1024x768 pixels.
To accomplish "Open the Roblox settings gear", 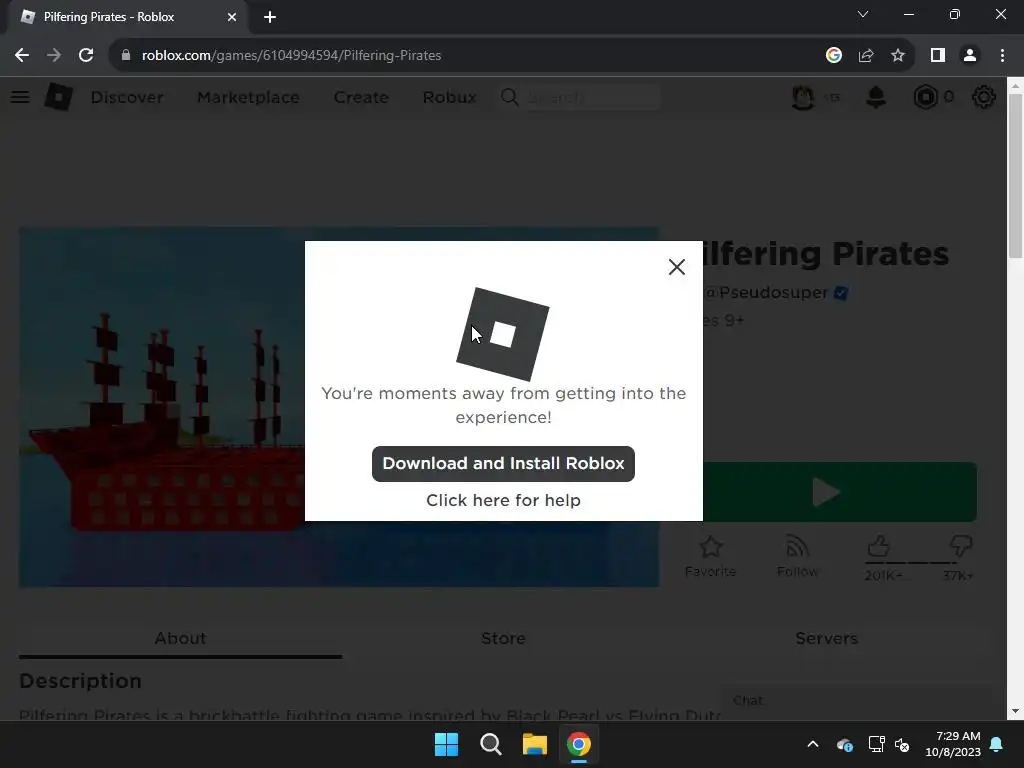I will (x=984, y=97).
